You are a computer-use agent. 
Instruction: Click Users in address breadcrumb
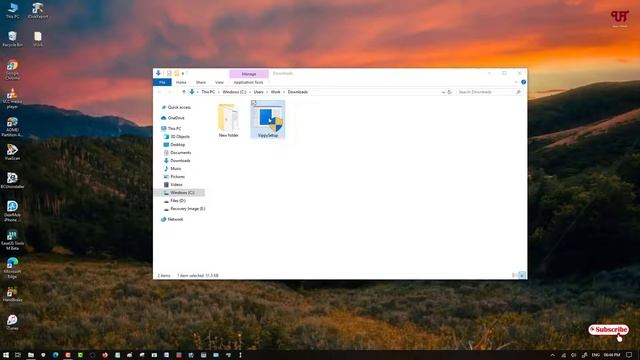pos(258,92)
